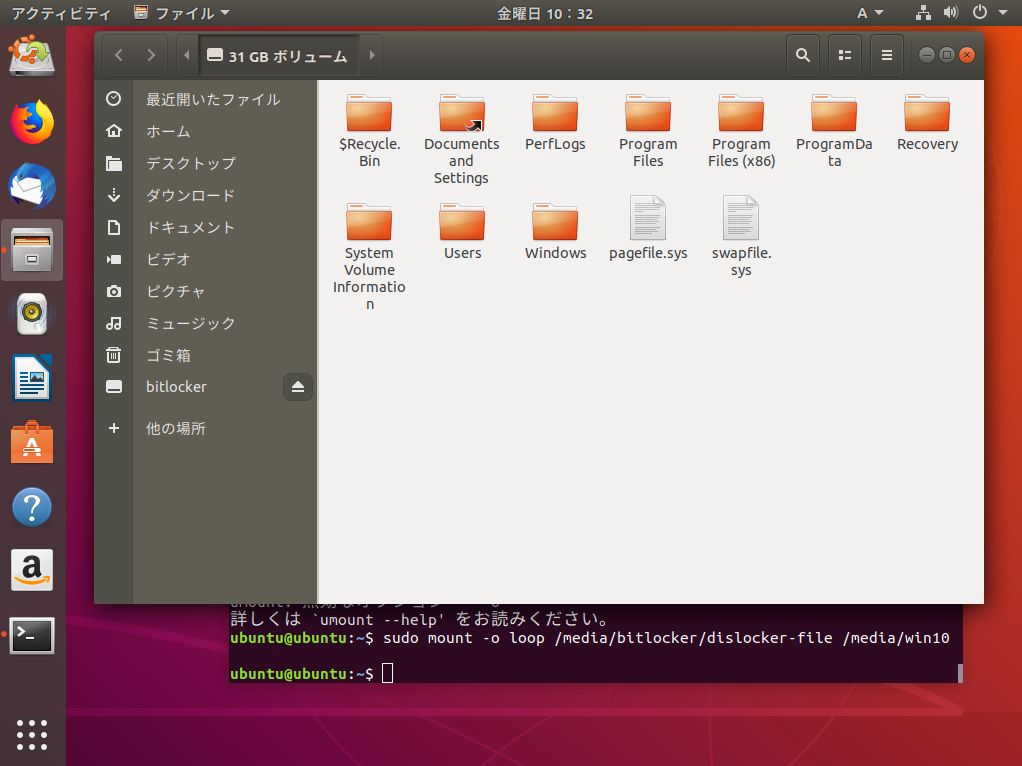Open Help from the dock
Viewport: 1022px width, 766px height.
coord(32,507)
